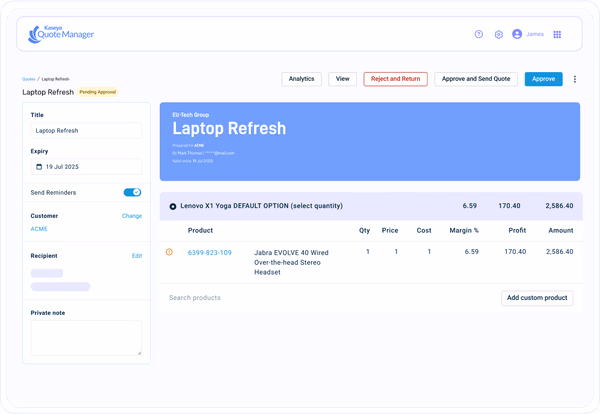This screenshot has height=414, width=600.
Task: Open the three-dot more options menu
Action: pyautogui.click(x=575, y=79)
